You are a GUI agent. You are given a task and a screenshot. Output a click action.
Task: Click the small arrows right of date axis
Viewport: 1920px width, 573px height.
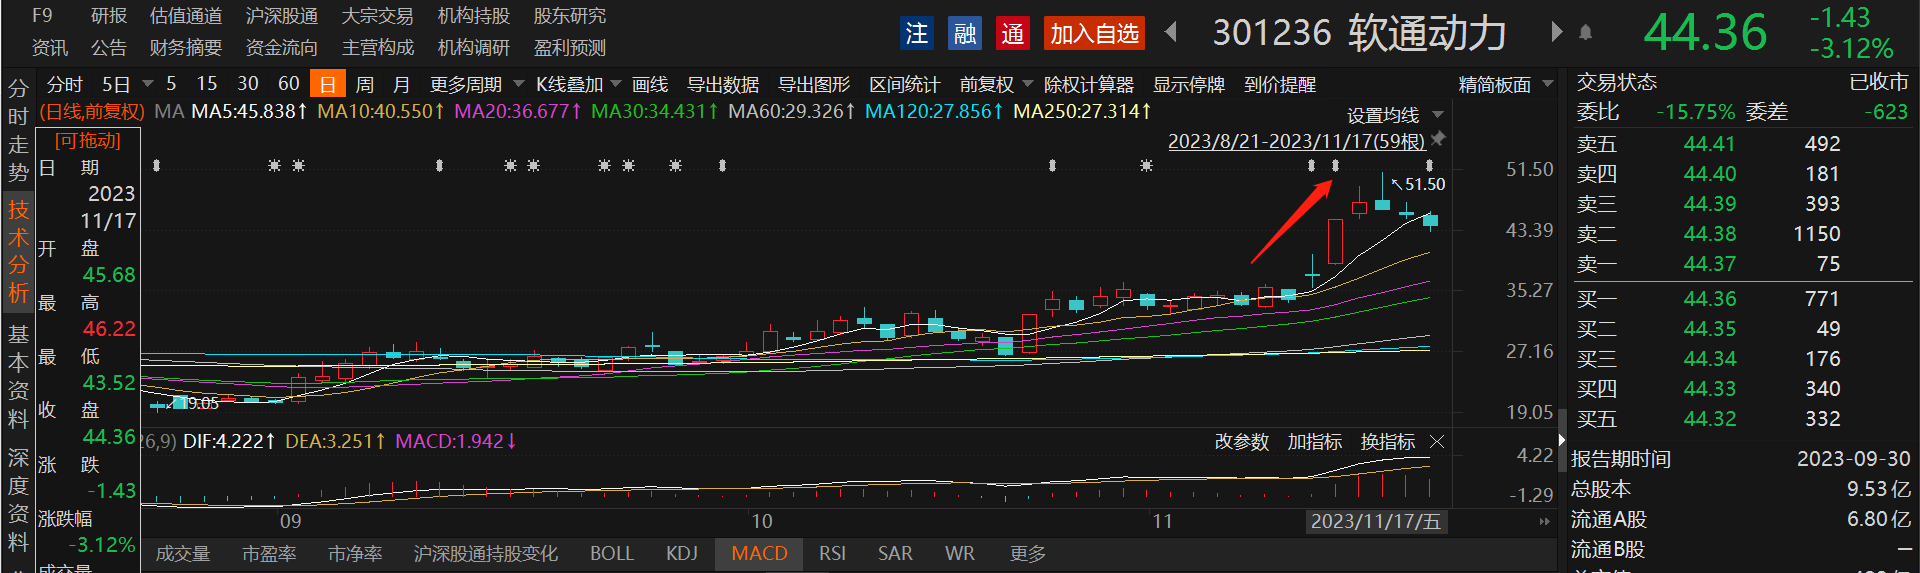tap(1544, 521)
